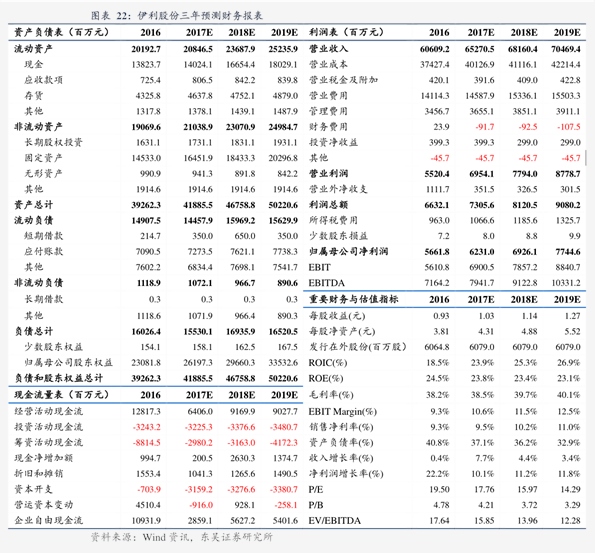
Task: Click the 负债总计 row label
Action: (x=33, y=331)
